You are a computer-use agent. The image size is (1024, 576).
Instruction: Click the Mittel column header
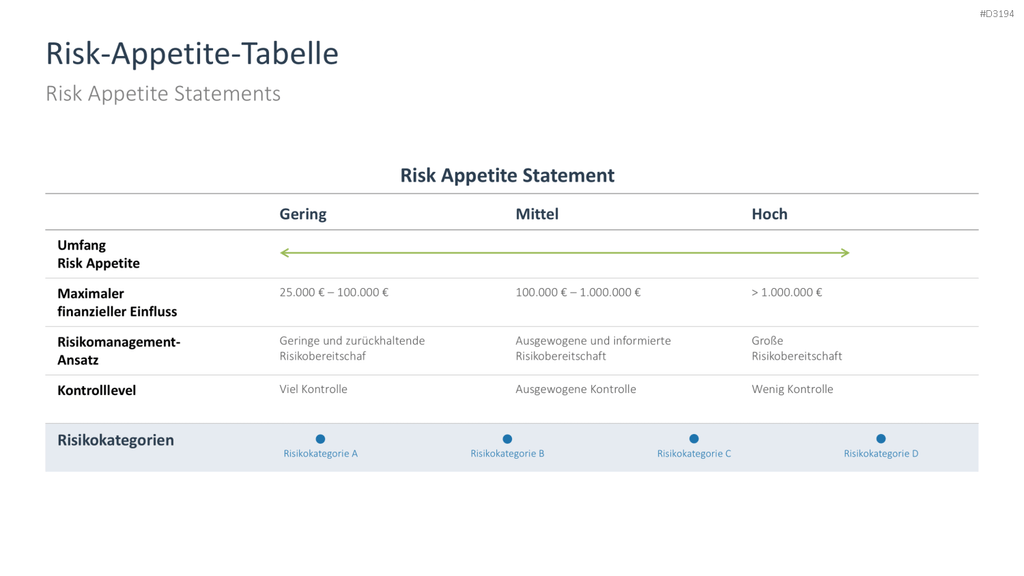[537, 214]
